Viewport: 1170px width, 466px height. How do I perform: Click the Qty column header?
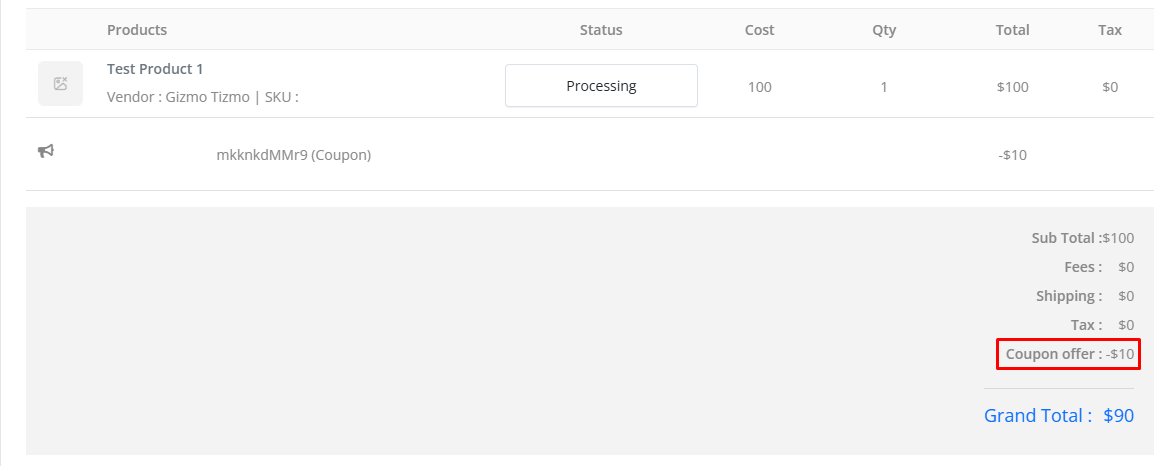tap(884, 30)
